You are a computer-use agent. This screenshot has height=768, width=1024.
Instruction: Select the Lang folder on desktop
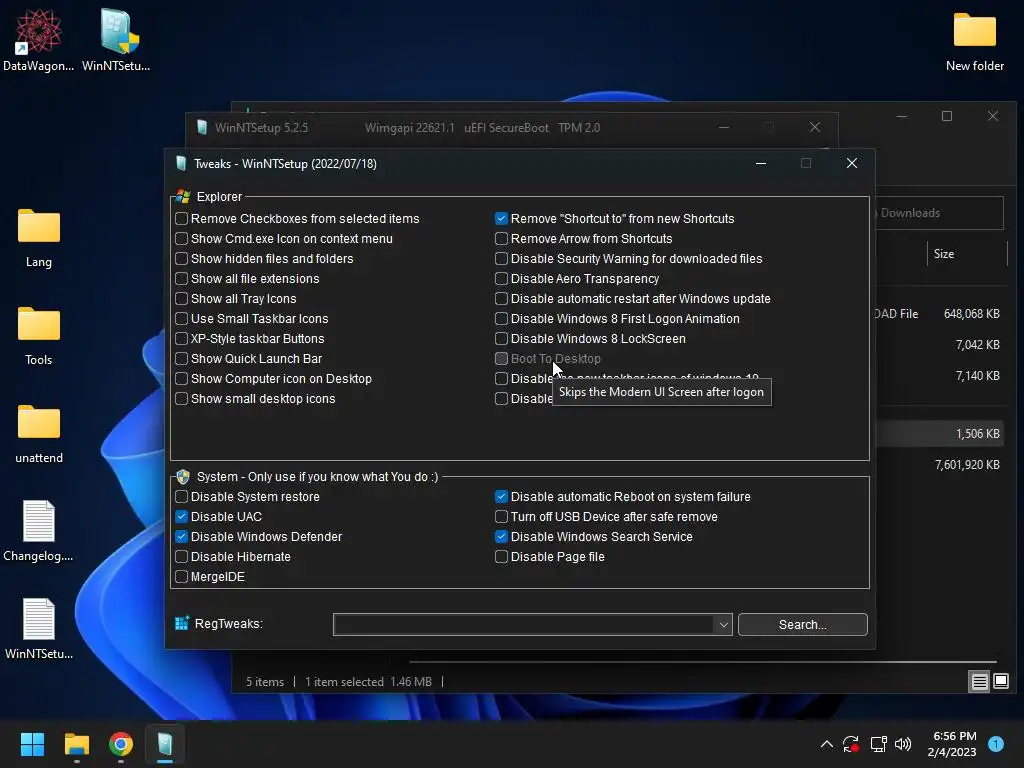(39, 237)
